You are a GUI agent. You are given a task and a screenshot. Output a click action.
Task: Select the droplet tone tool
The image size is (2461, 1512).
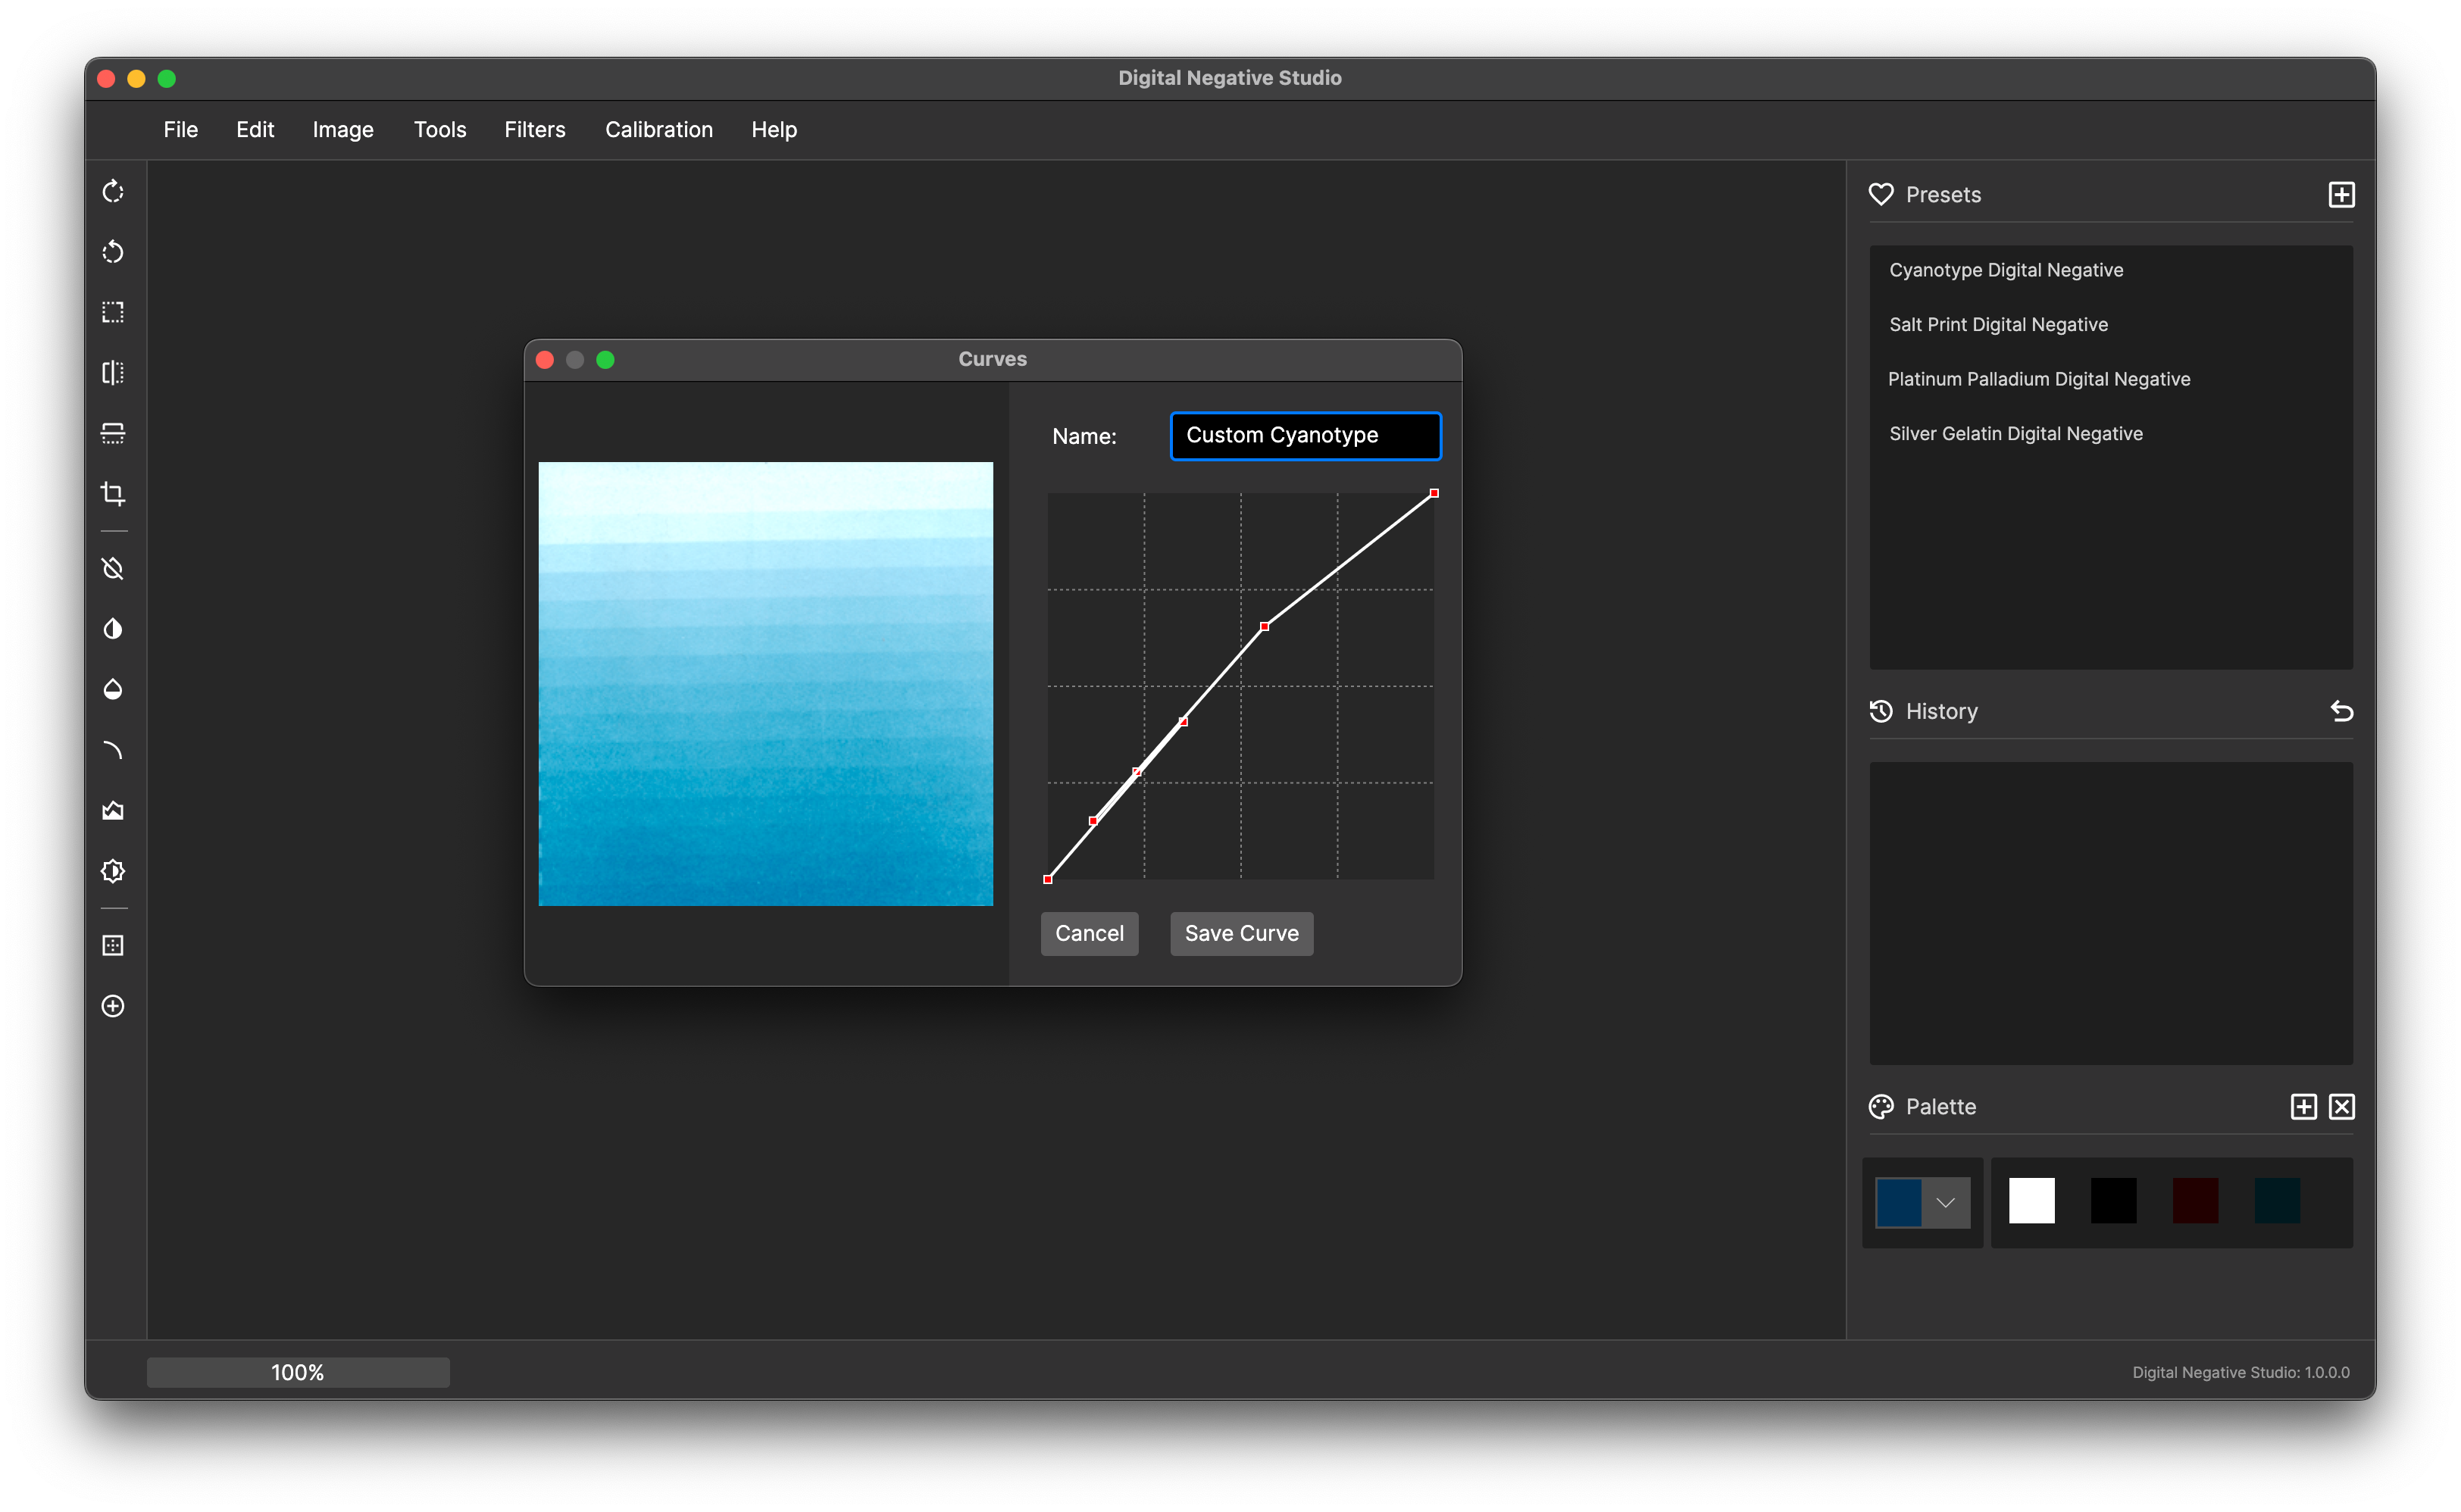[113, 689]
